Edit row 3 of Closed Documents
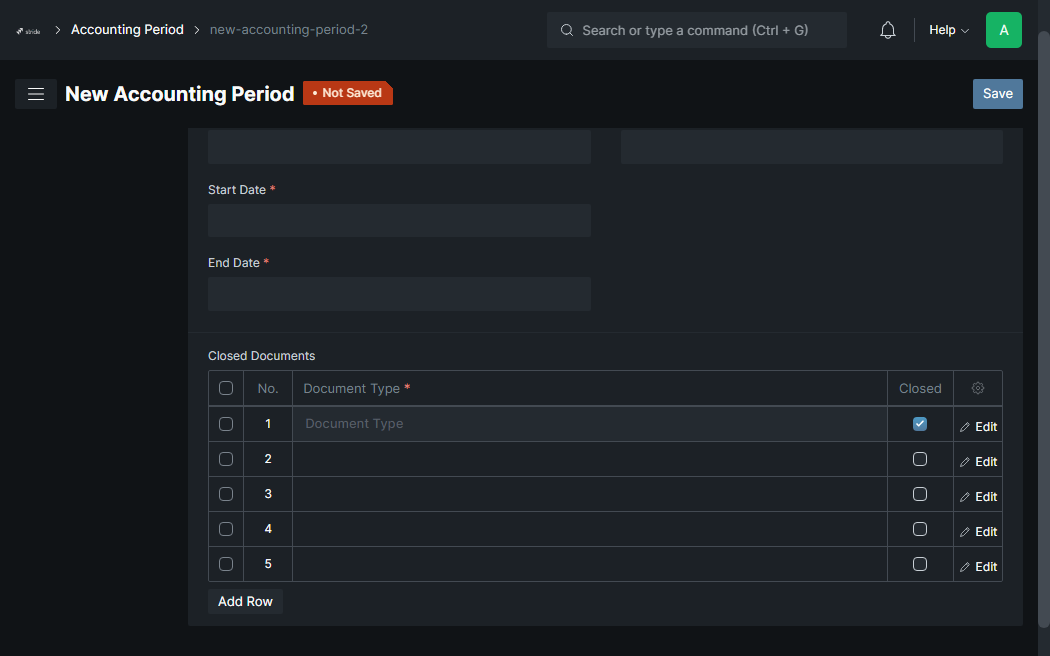This screenshot has width=1050, height=656. (978, 497)
